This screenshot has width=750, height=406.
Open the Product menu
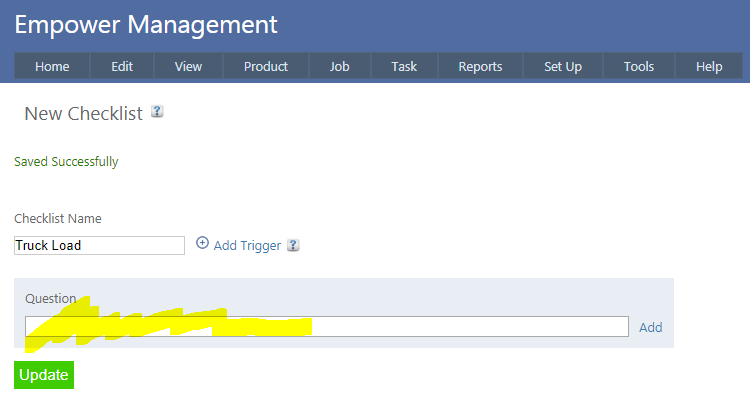pyautogui.click(x=266, y=66)
